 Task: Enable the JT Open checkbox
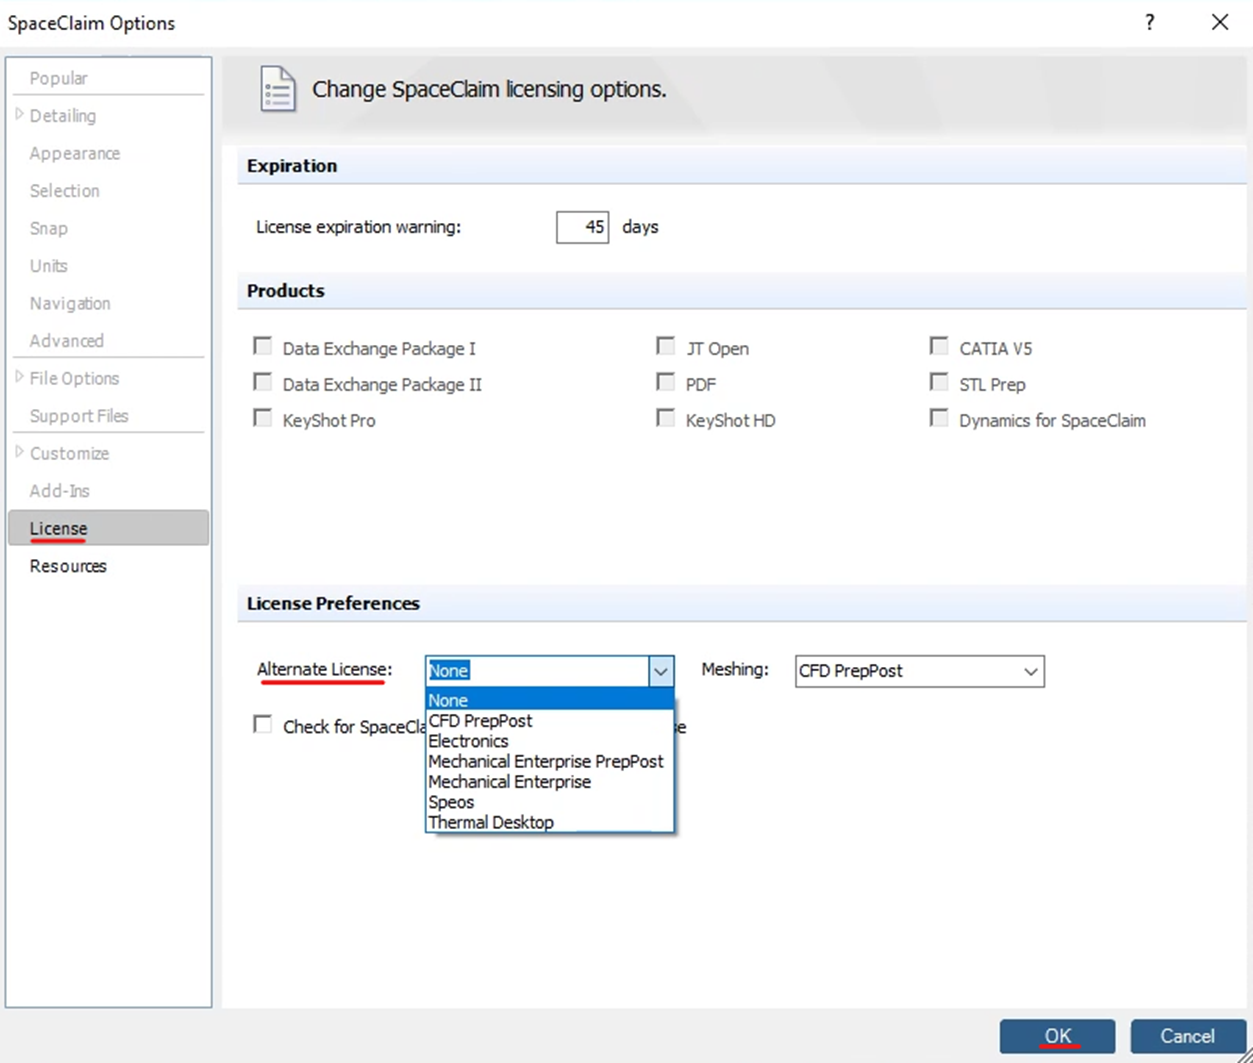coord(666,347)
